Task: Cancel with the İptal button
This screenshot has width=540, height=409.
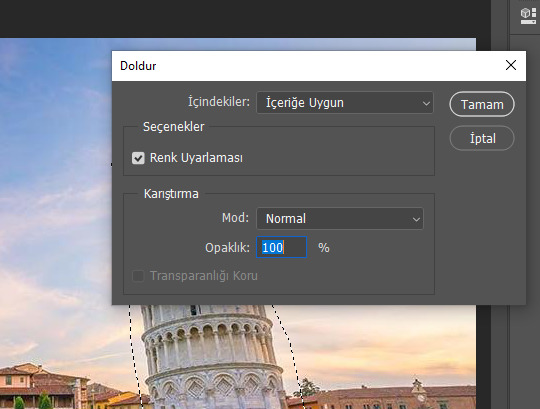Action: (482, 138)
